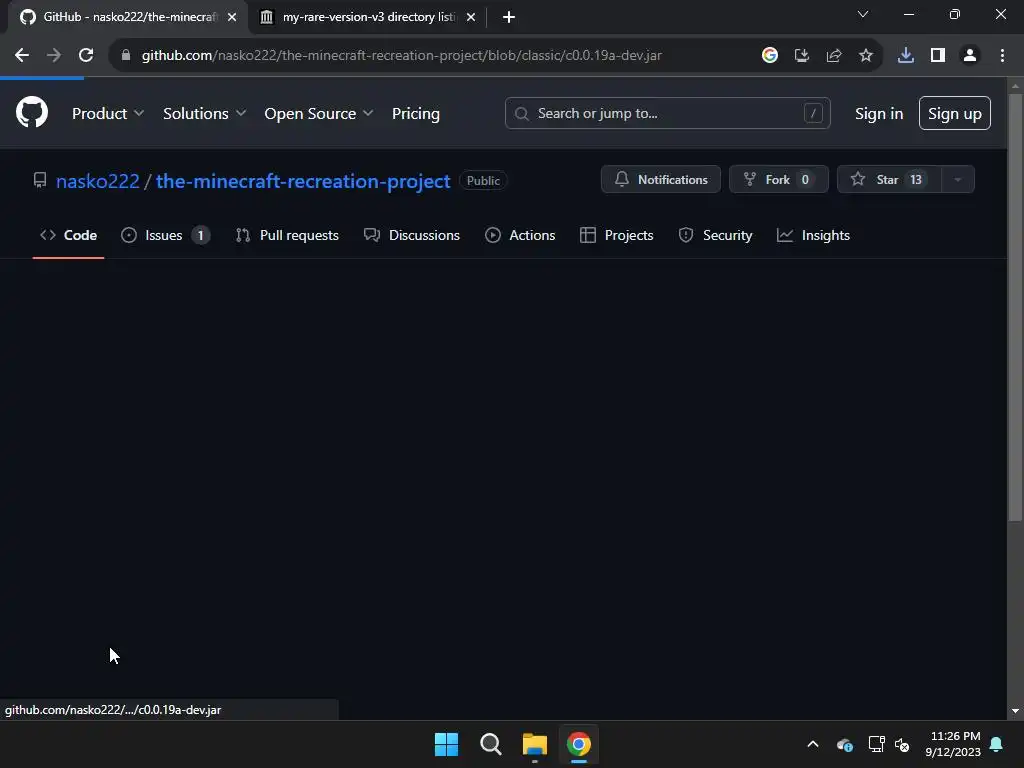
Task: Open Chrome downloads icon
Action: [x=905, y=56]
